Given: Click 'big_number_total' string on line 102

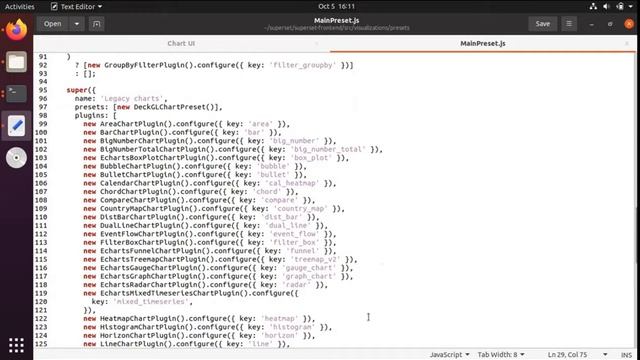Looking at the screenshot, I should click(x=328, y=149).
